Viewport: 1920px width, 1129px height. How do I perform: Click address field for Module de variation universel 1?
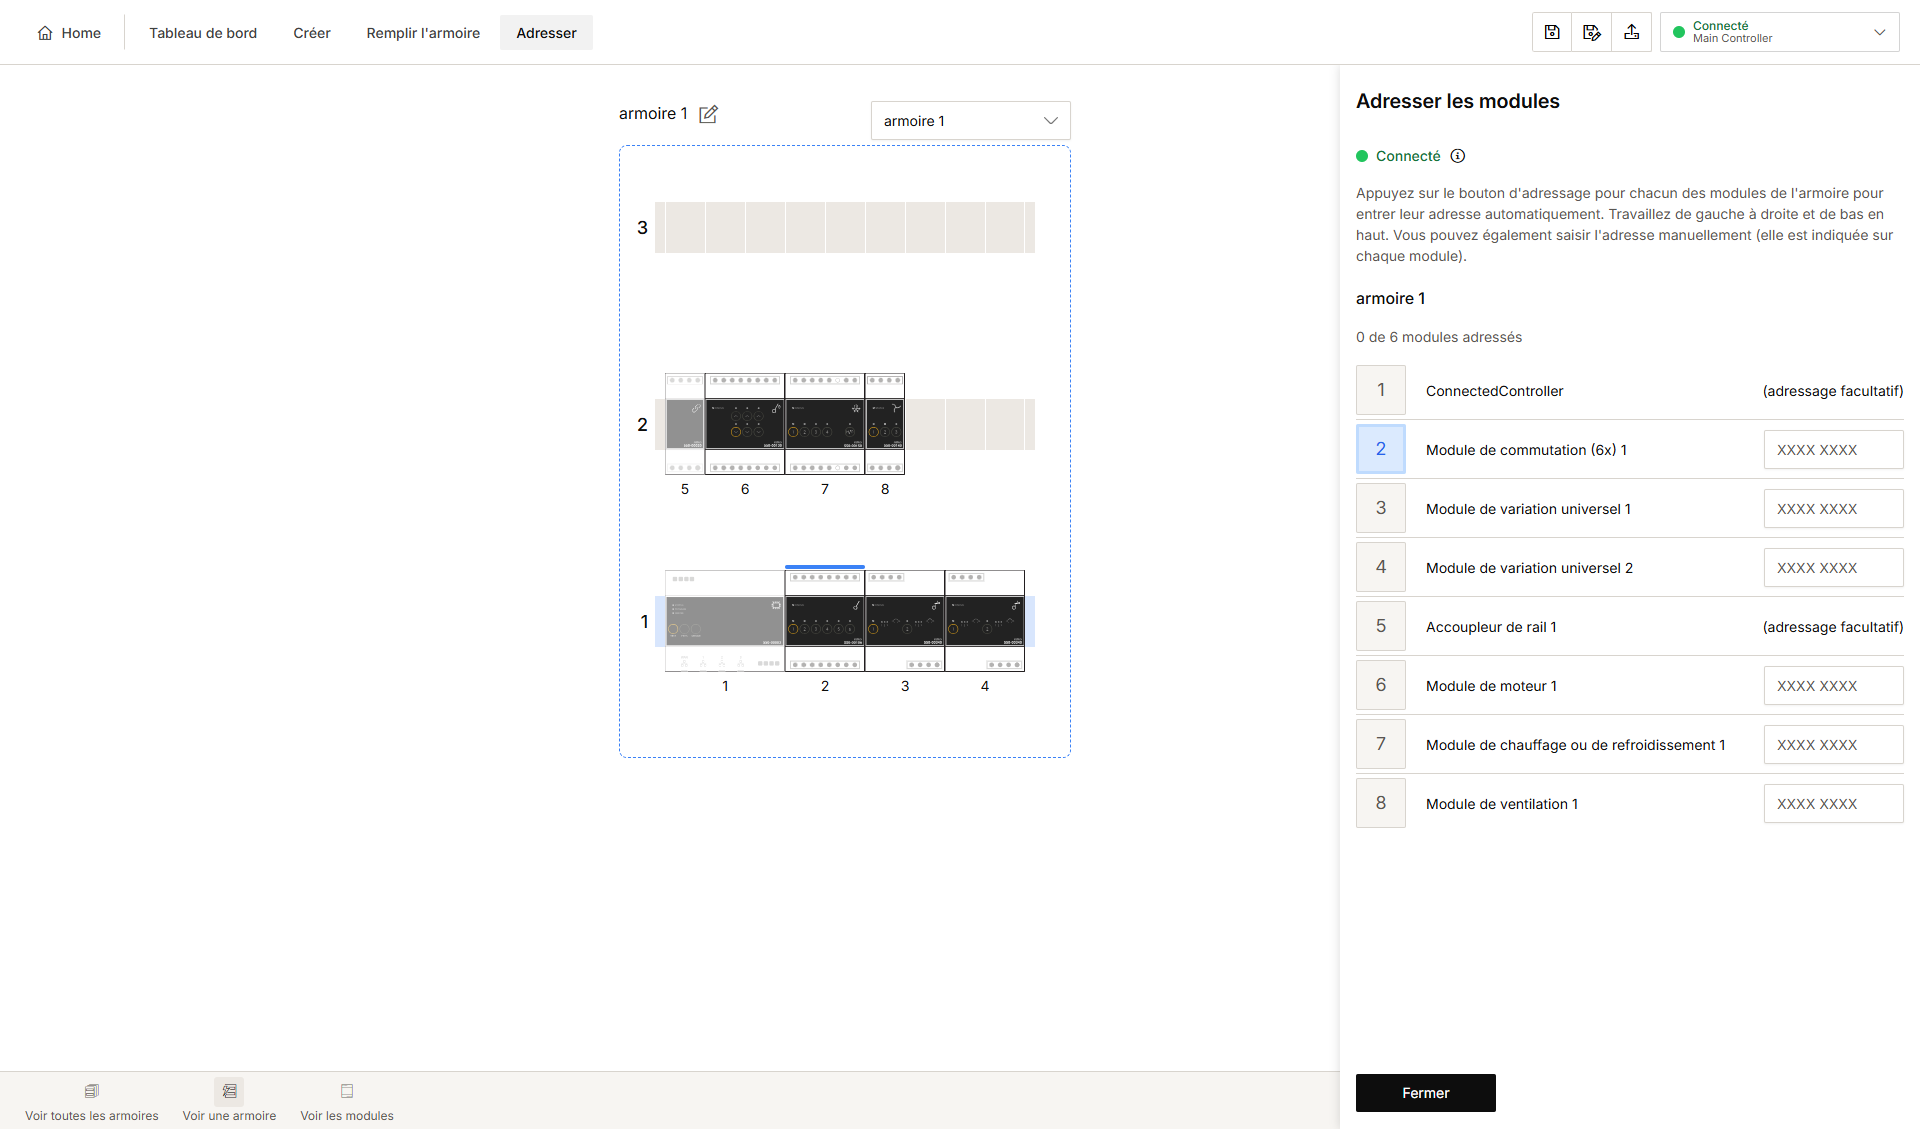(1834, 509)
